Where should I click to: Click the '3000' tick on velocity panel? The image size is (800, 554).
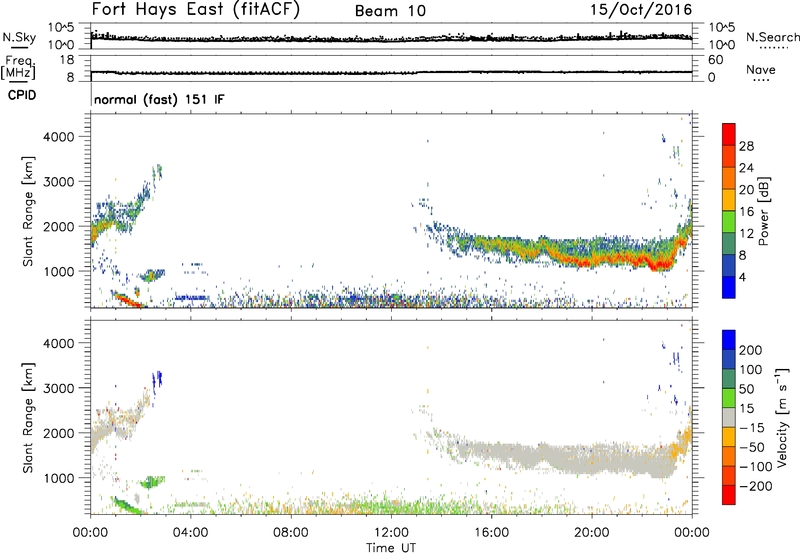tap(59, 388)
